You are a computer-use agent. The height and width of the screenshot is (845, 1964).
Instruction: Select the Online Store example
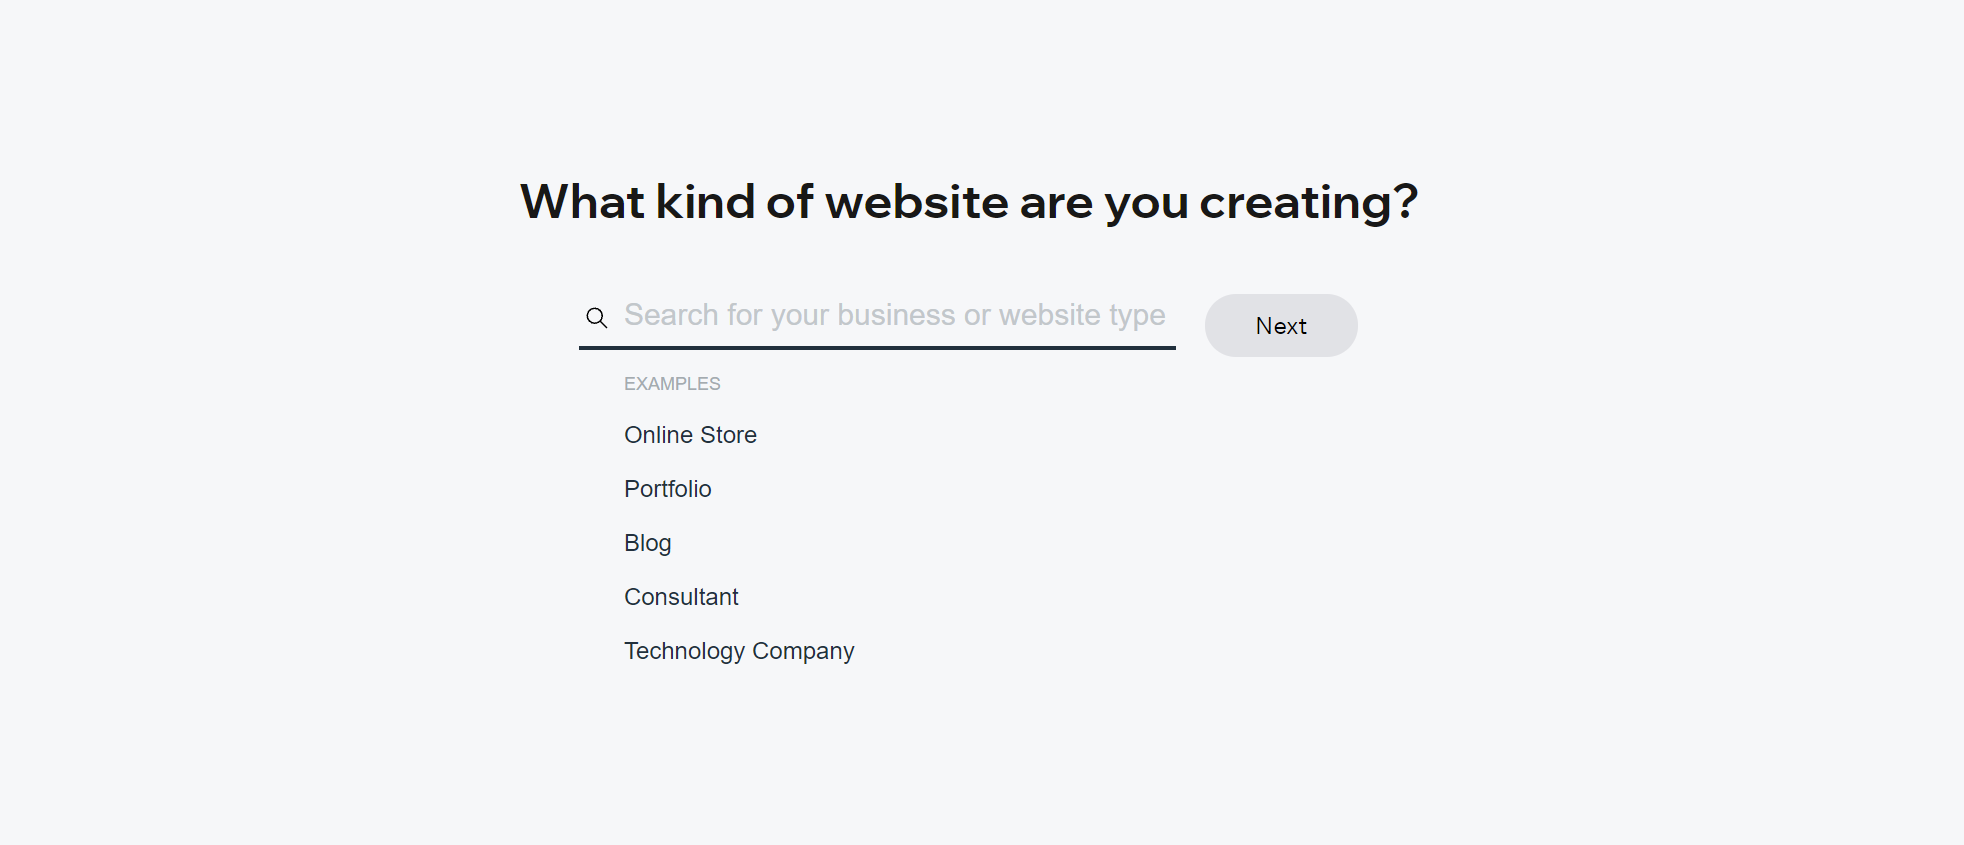tap(690, 435)
